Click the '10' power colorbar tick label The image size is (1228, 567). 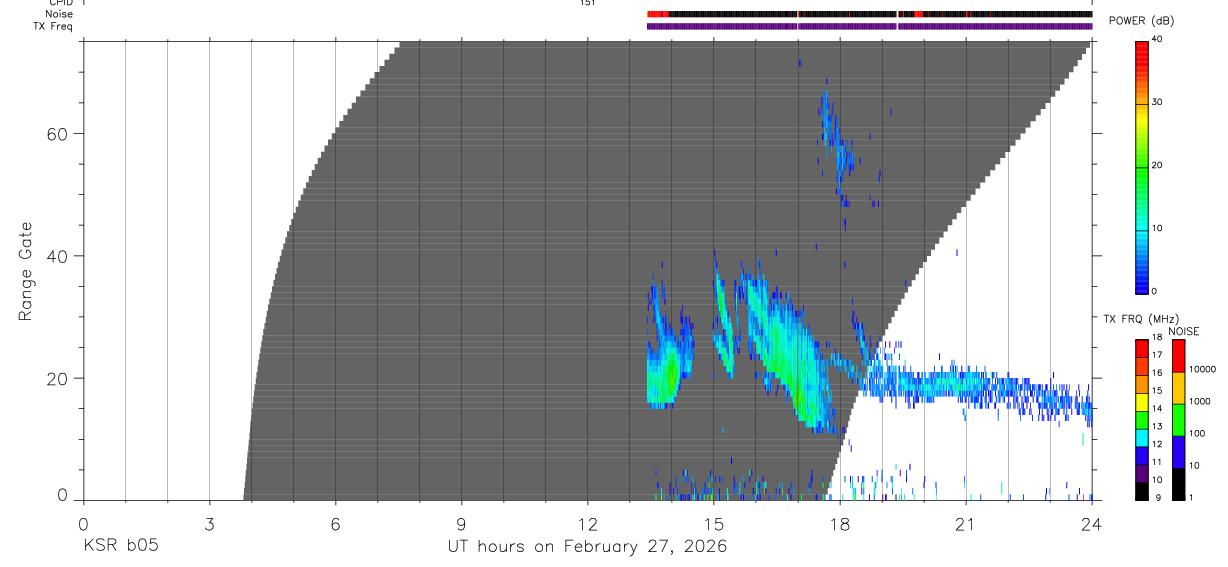tap(1157, 228)
